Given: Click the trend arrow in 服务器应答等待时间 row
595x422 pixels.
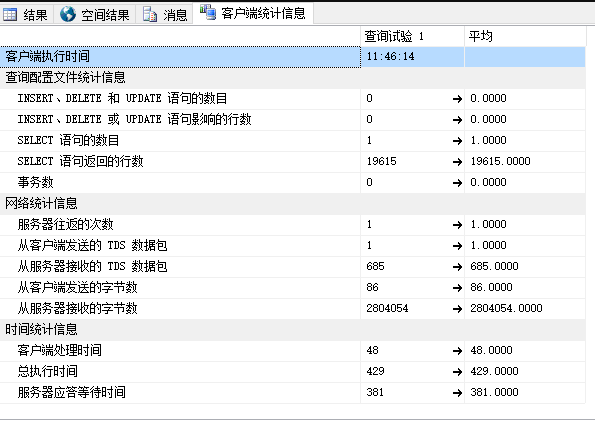Looking at the screenshot, I should [457, 393].
